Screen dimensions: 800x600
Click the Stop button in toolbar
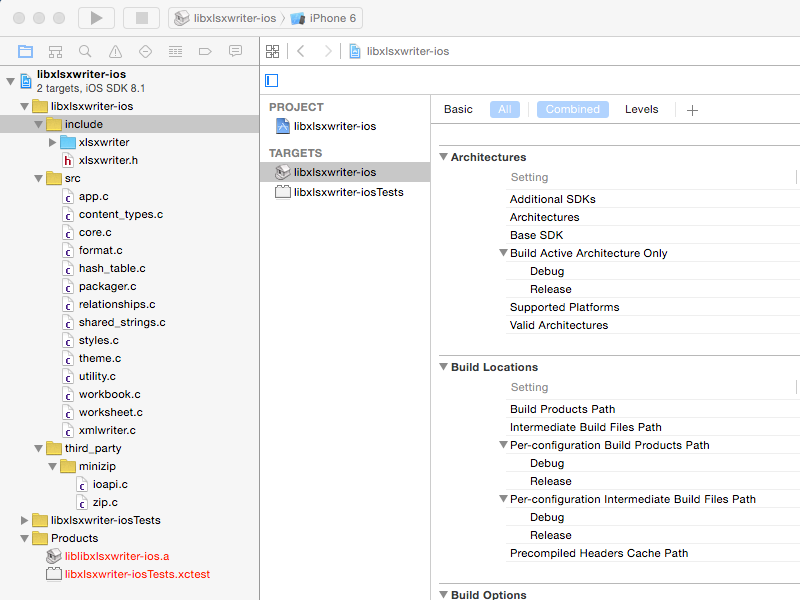tap(141, 18)
